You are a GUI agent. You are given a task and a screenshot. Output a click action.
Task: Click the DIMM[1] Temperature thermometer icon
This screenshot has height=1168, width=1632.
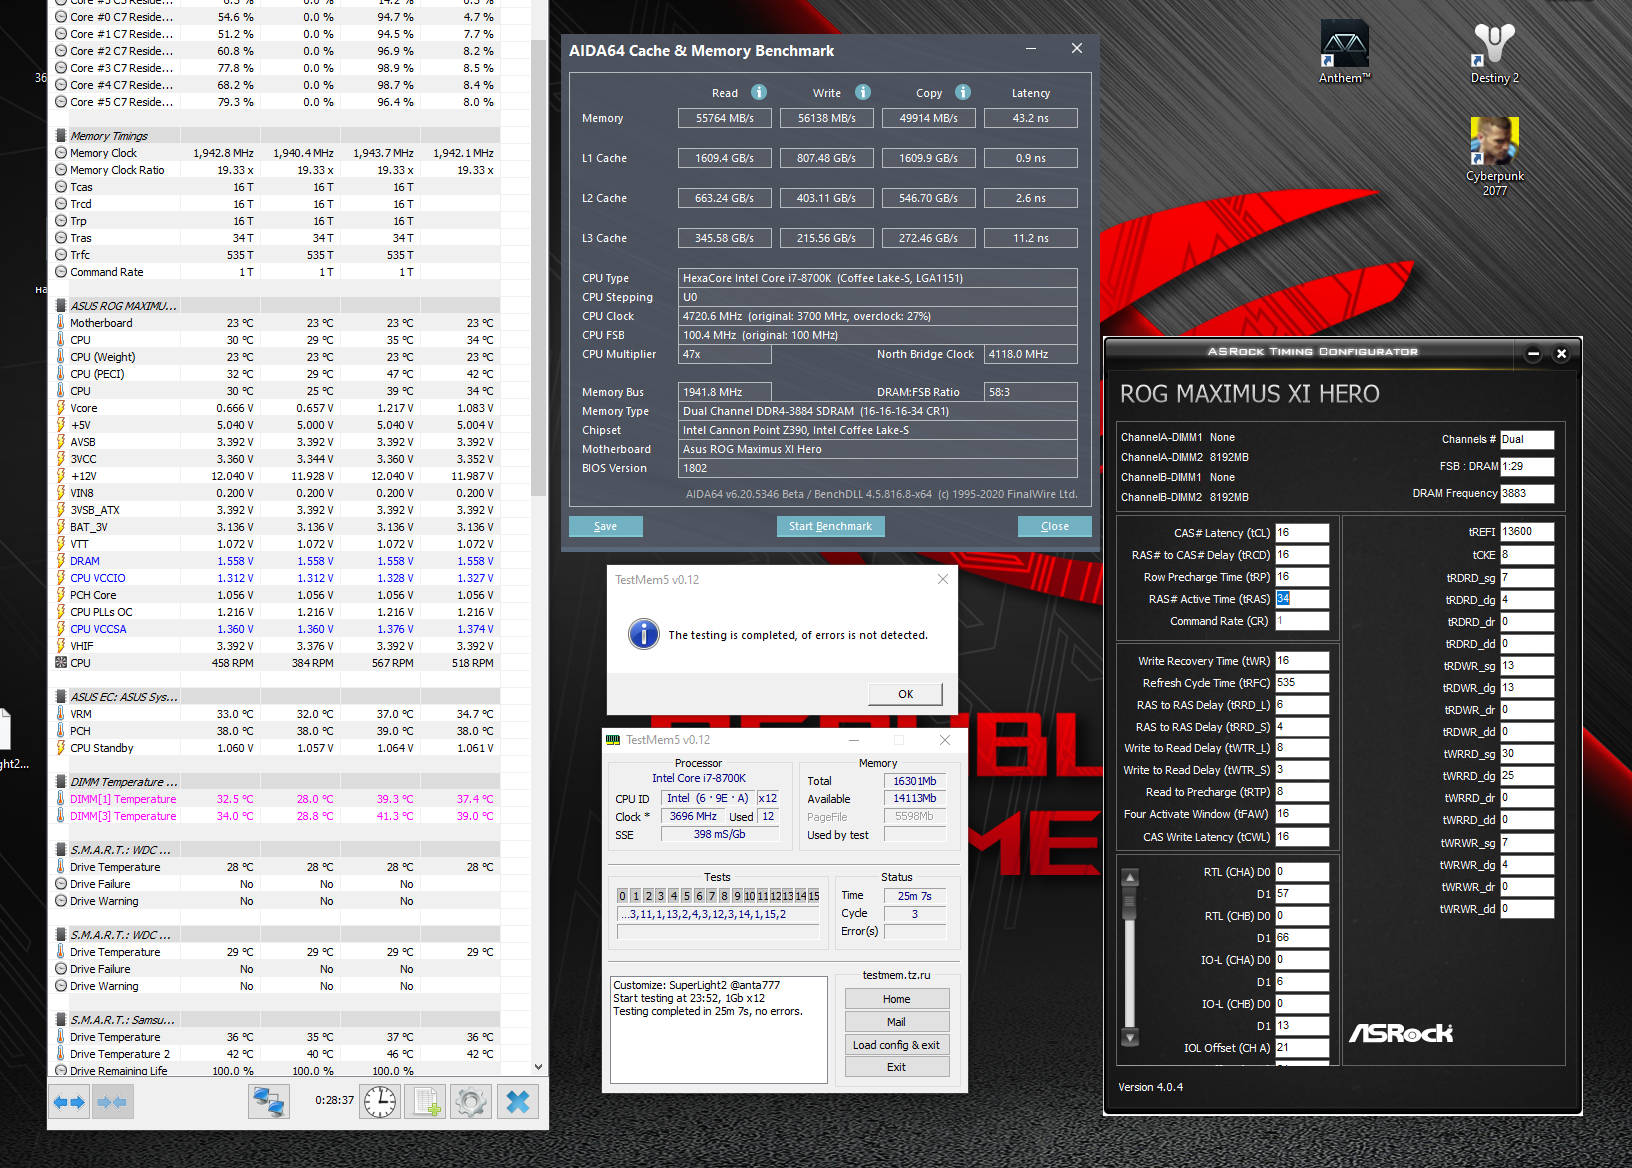(61, 799)
